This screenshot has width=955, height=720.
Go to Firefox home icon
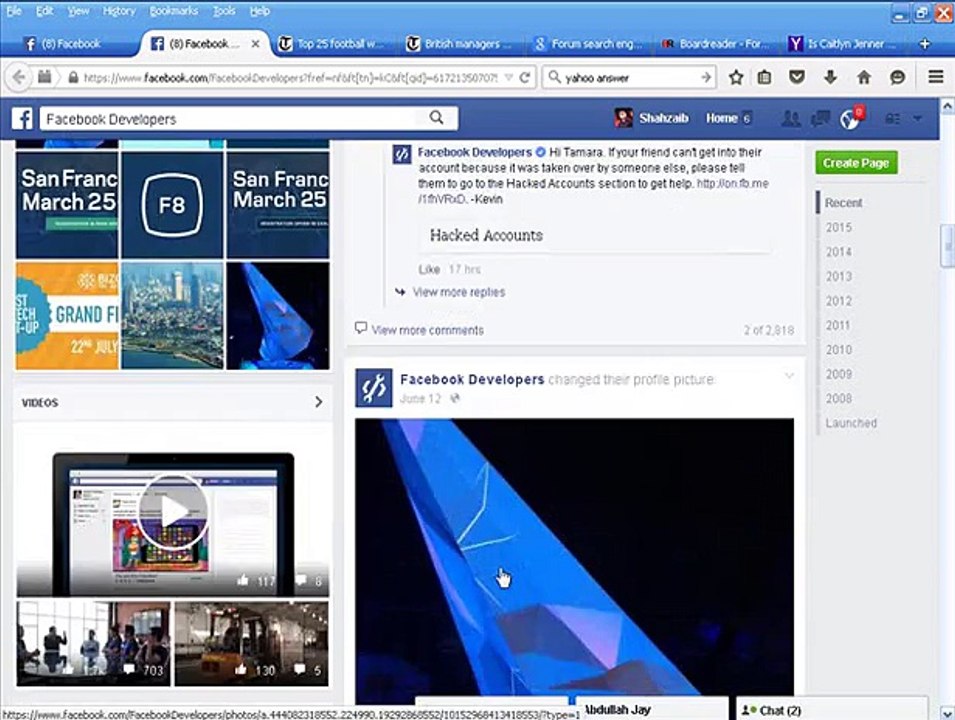(864, 77)
